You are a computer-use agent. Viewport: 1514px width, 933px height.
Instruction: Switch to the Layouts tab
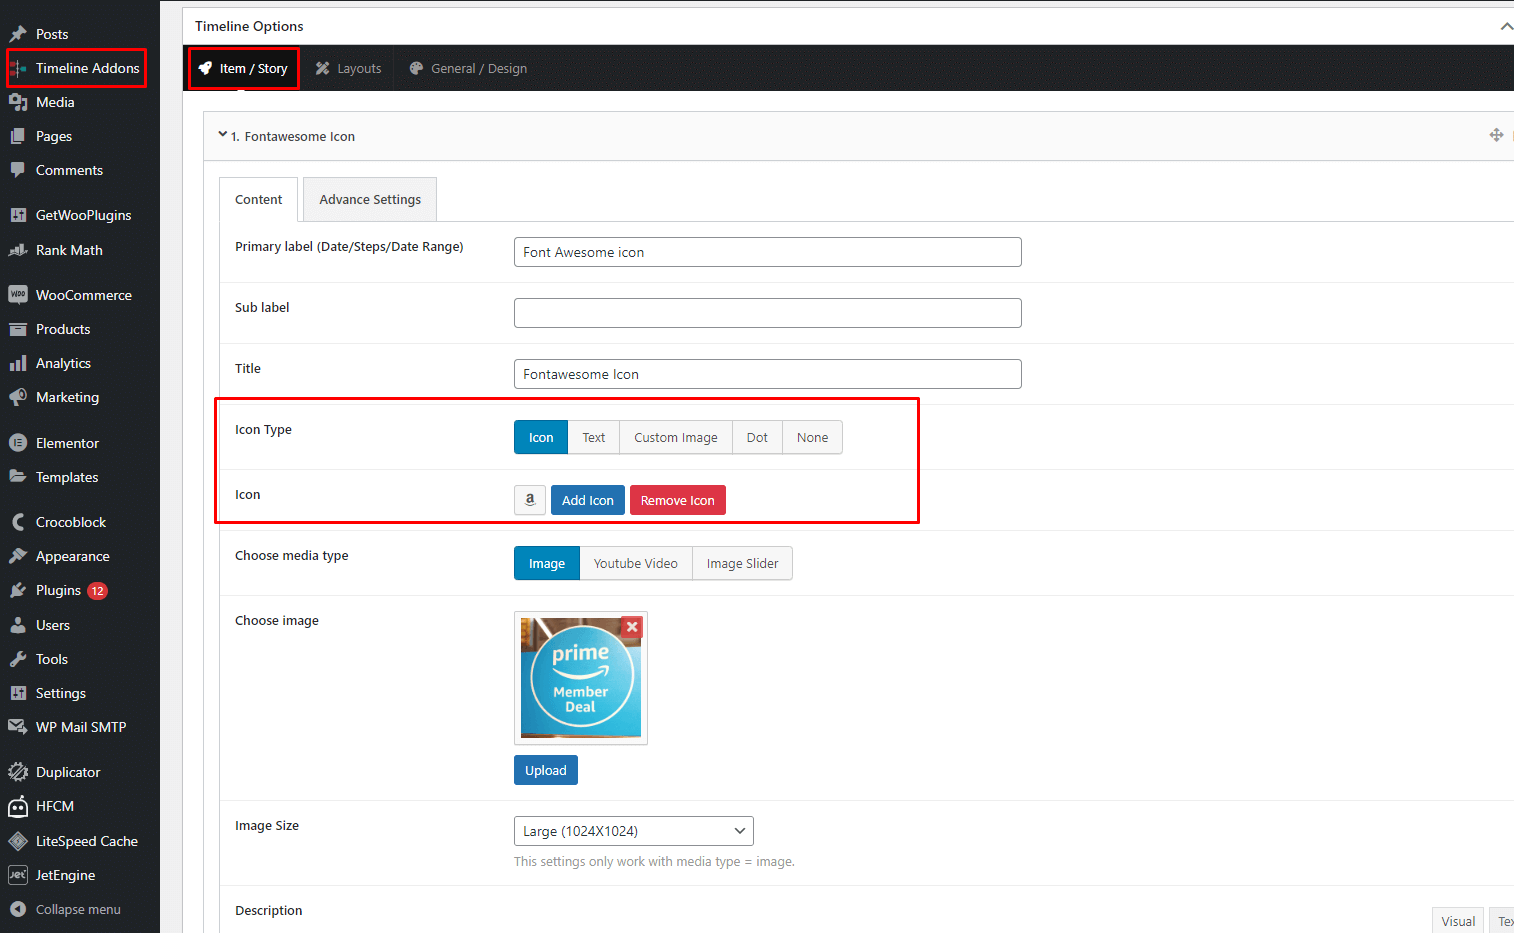[x=348, y=69]
